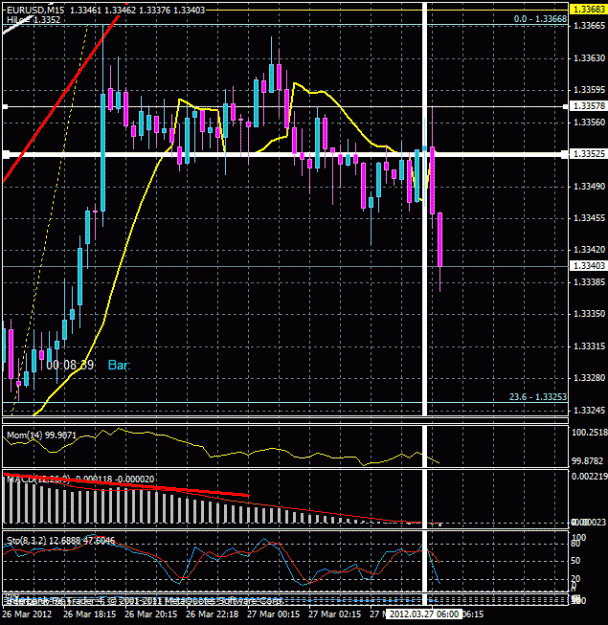Click the 26 Mar 18:15 time label
The image size is (608, 625).
89,614
